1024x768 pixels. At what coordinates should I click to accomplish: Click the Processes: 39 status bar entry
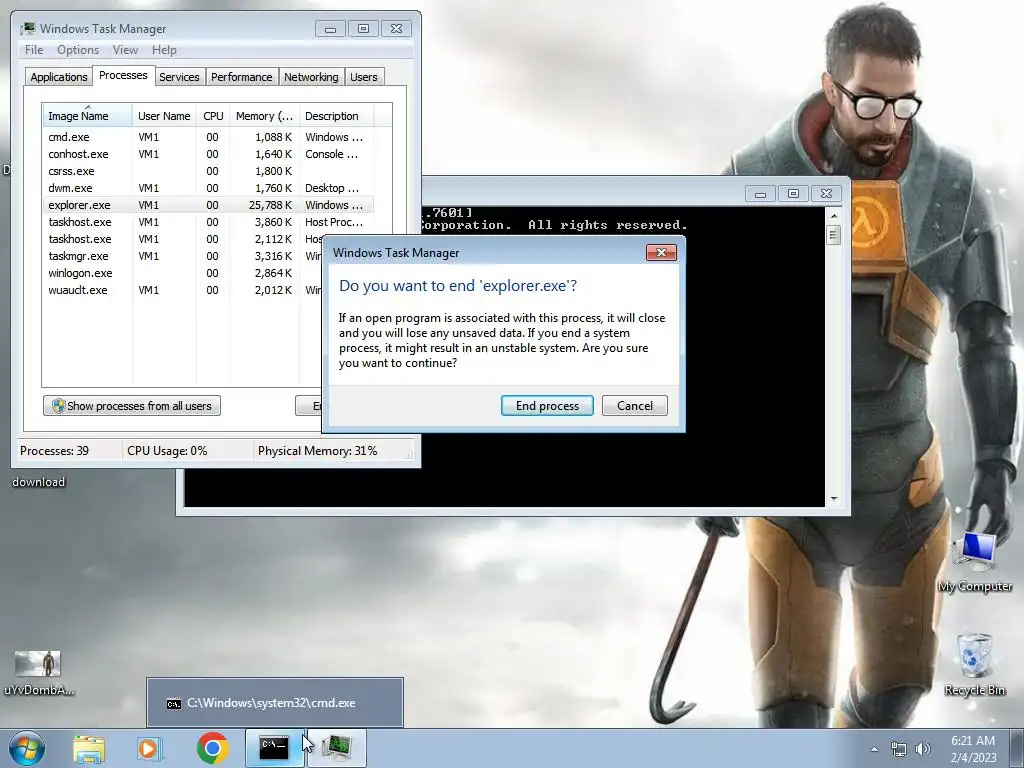[x=54, y=451]
